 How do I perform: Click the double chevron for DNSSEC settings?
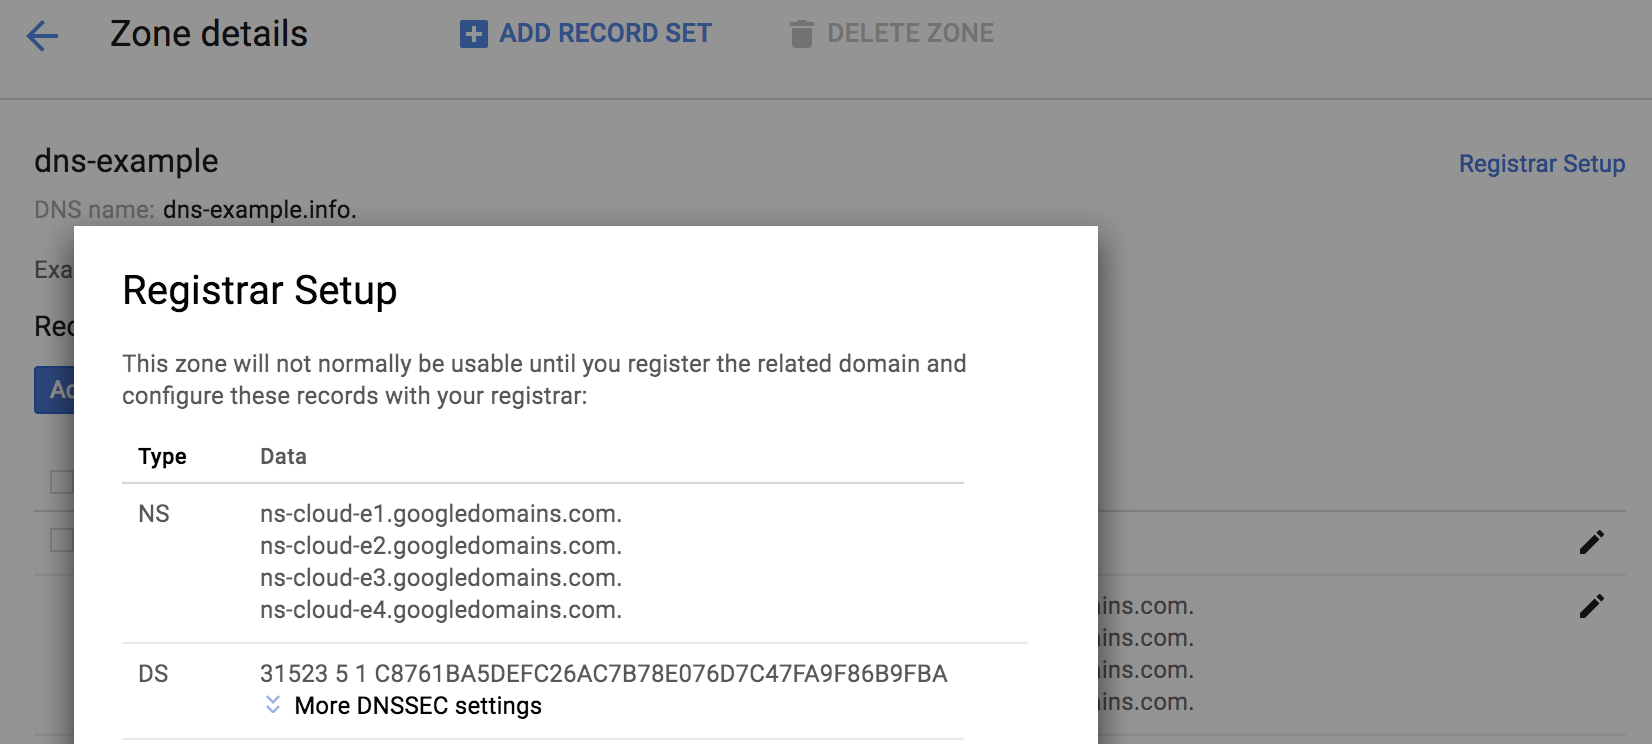270,706
